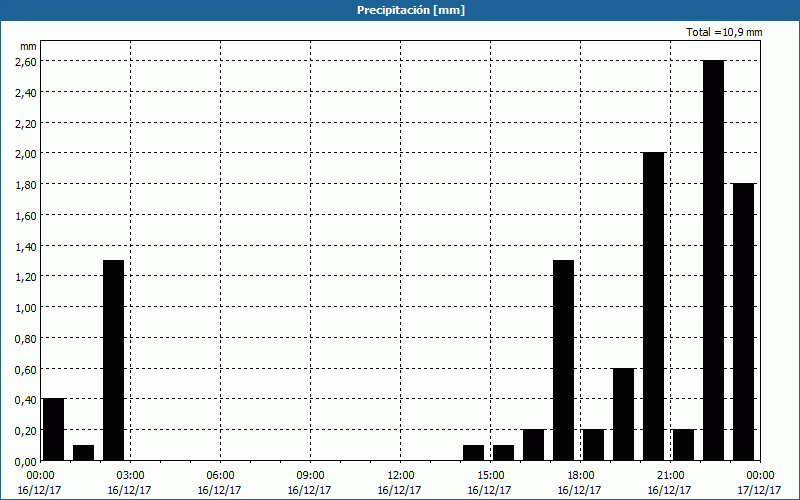800x500 pixels.
Task: Select the 0,00 y-axis value
Action: (26, 461)
